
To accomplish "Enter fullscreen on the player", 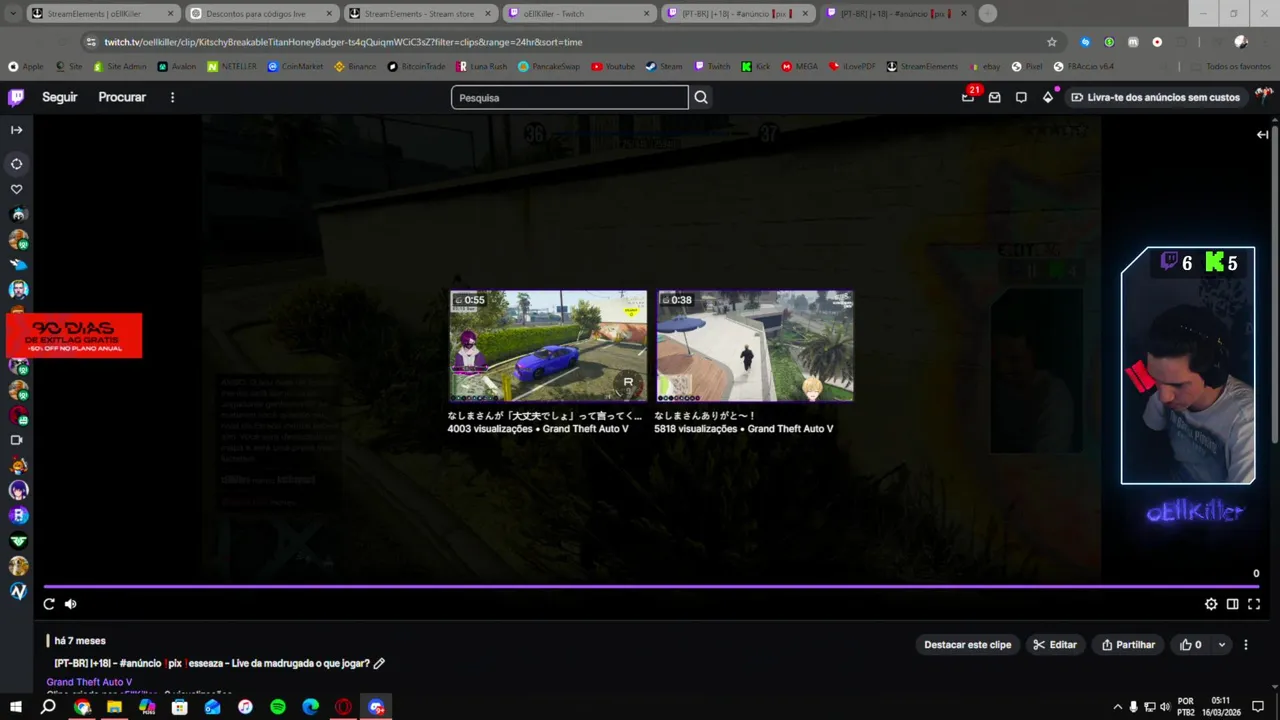I will coord(1254,604).
